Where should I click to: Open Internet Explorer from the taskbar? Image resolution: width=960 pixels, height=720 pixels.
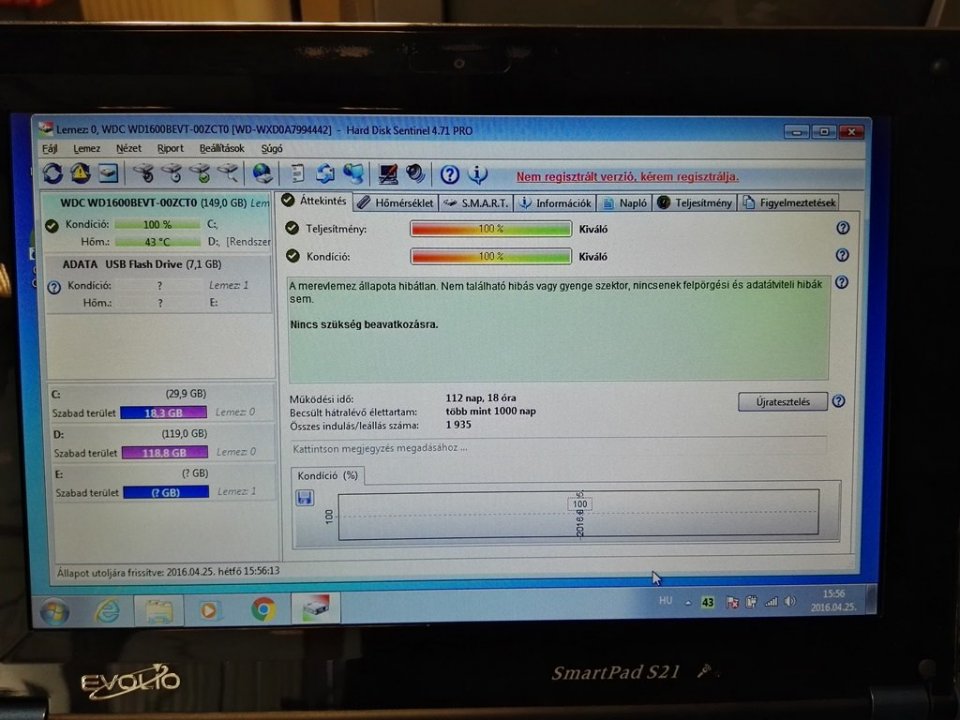coord(107,610)
